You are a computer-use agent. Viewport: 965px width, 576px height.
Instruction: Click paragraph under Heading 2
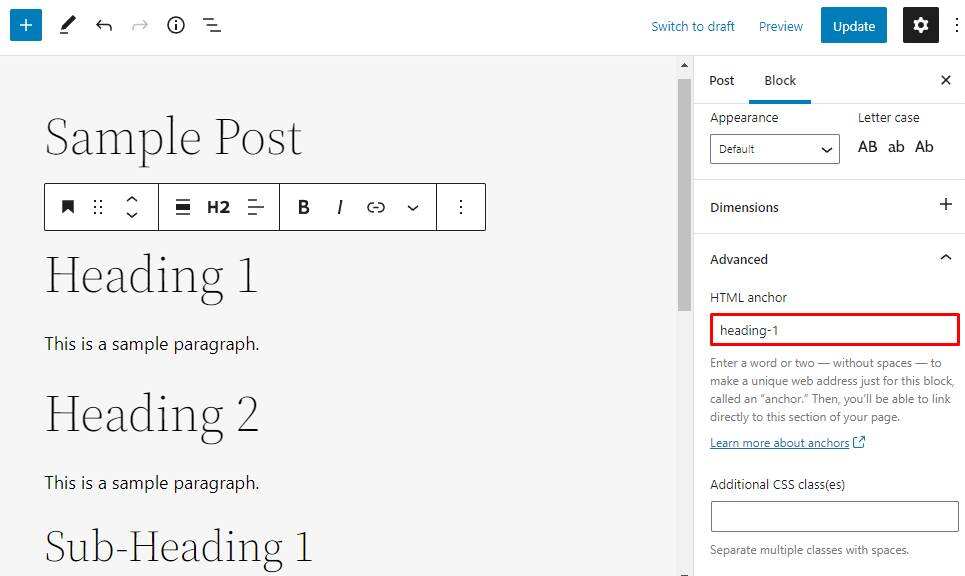pyautogui.click(x=151, y=482)
